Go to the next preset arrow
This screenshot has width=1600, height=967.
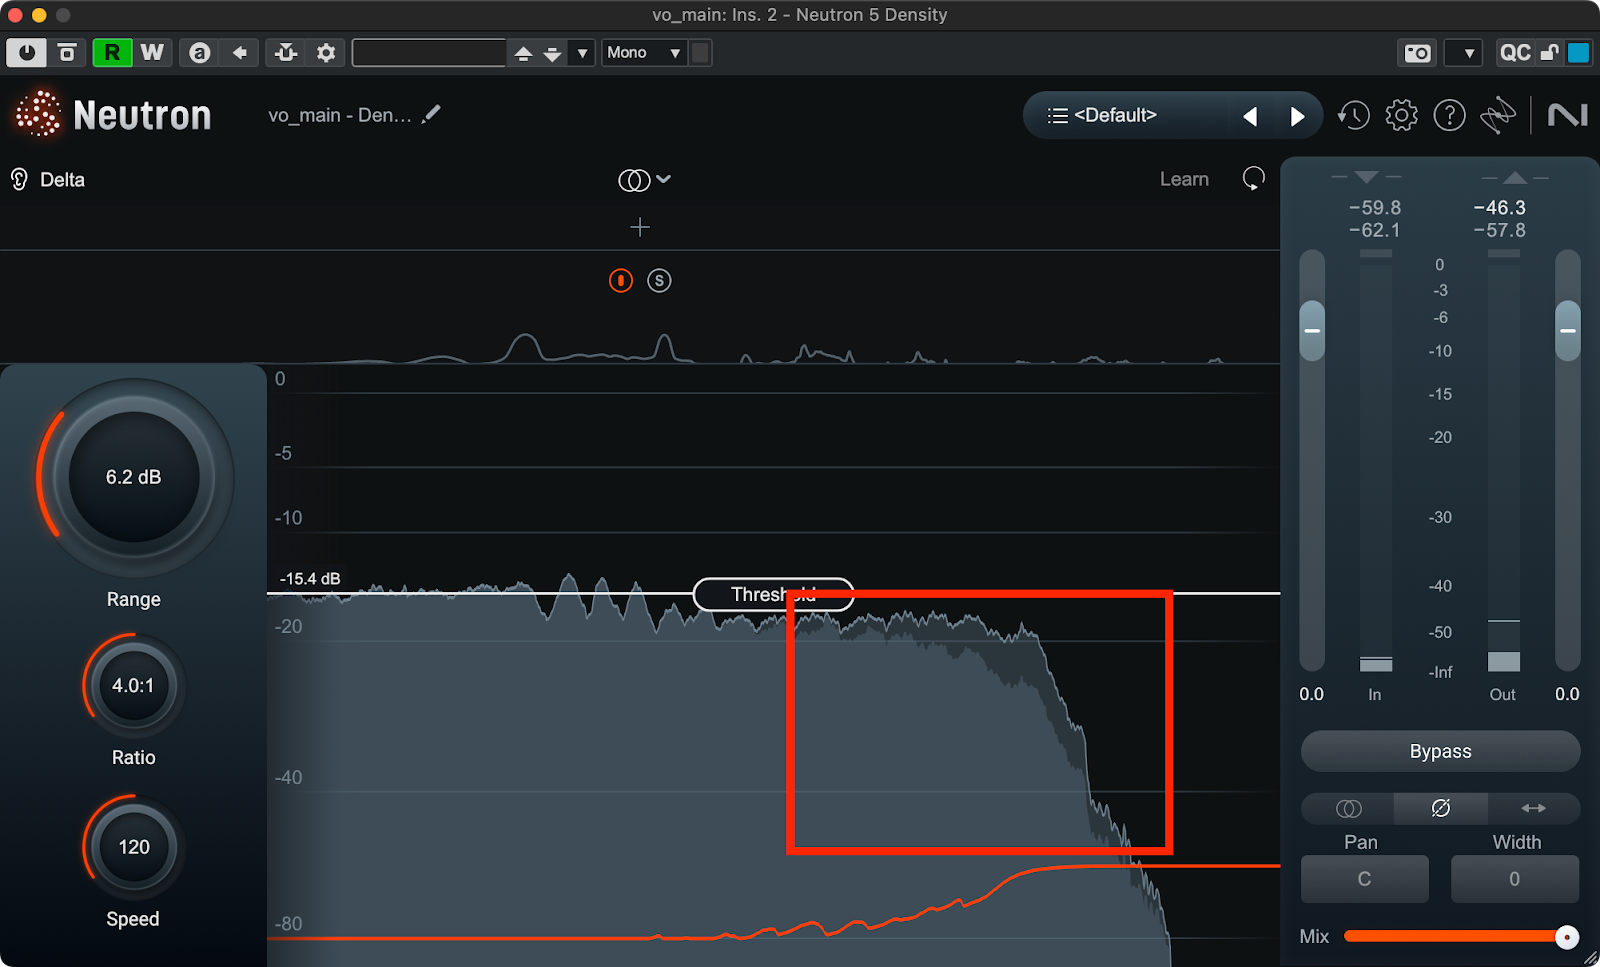1297,117
